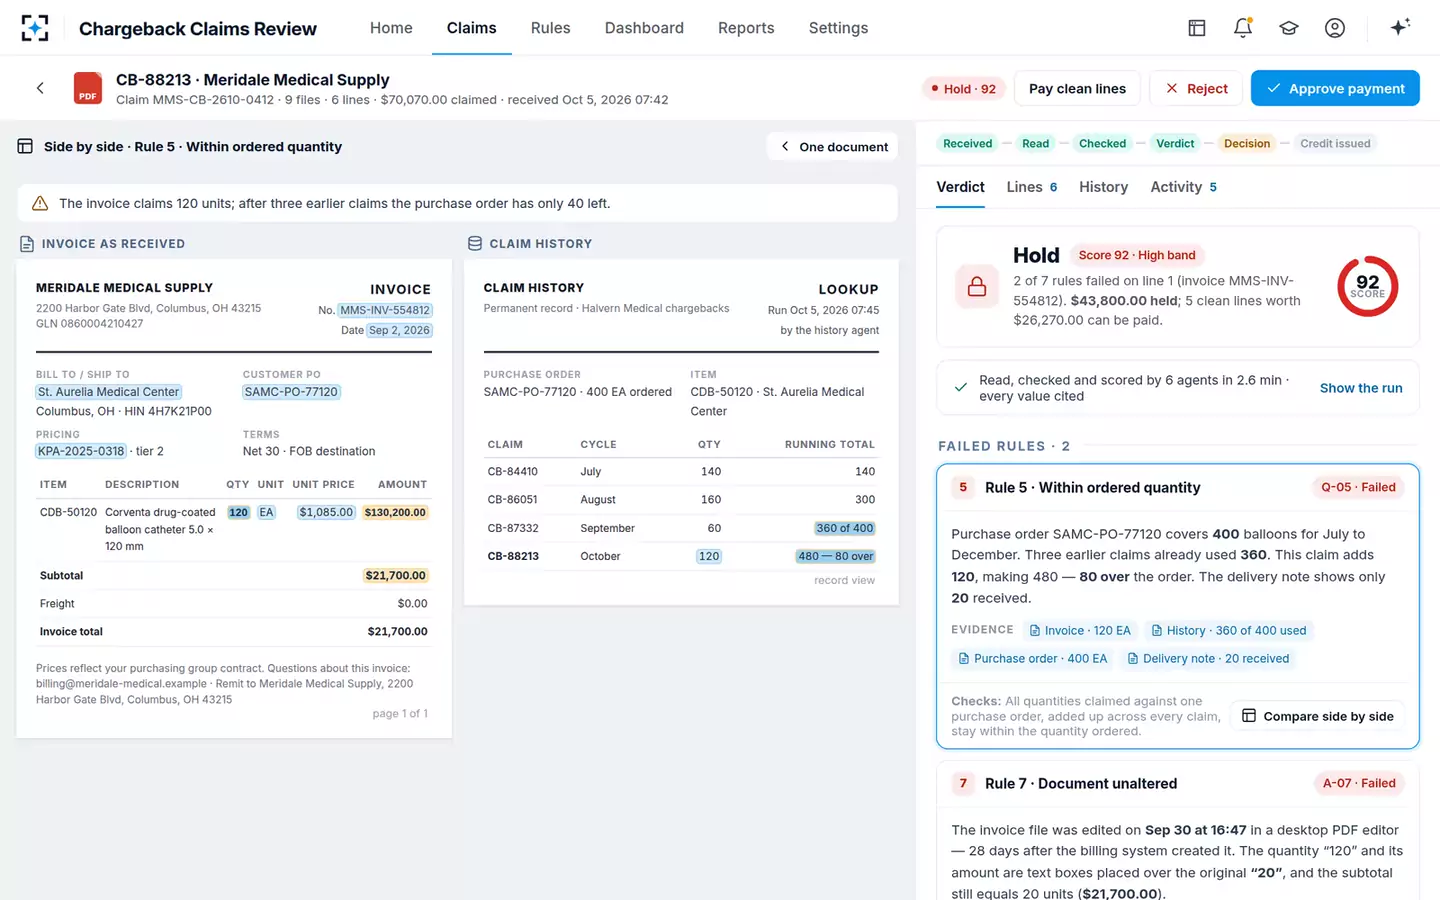Select claim row CB-86051
Image resolution: width=1440 pixels, height=900 pixels.
tap(681, 499)
